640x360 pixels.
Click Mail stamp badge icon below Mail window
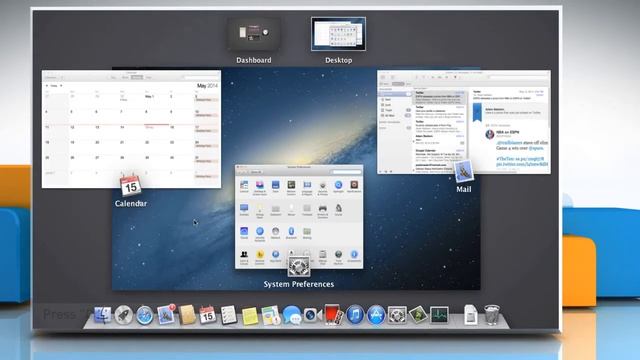tap(464, 171)
